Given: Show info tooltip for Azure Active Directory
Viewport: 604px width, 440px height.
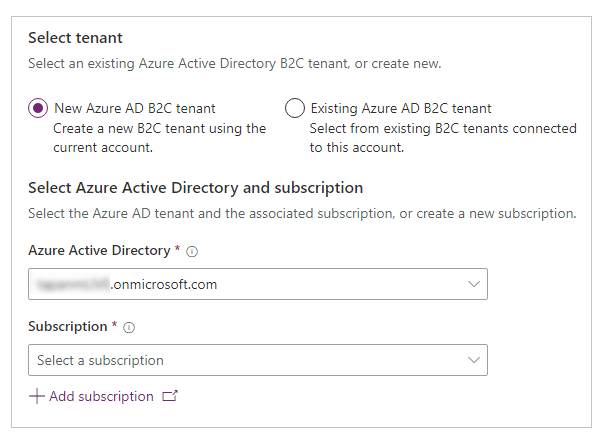Looking at the screenshot, I should 192,252.
